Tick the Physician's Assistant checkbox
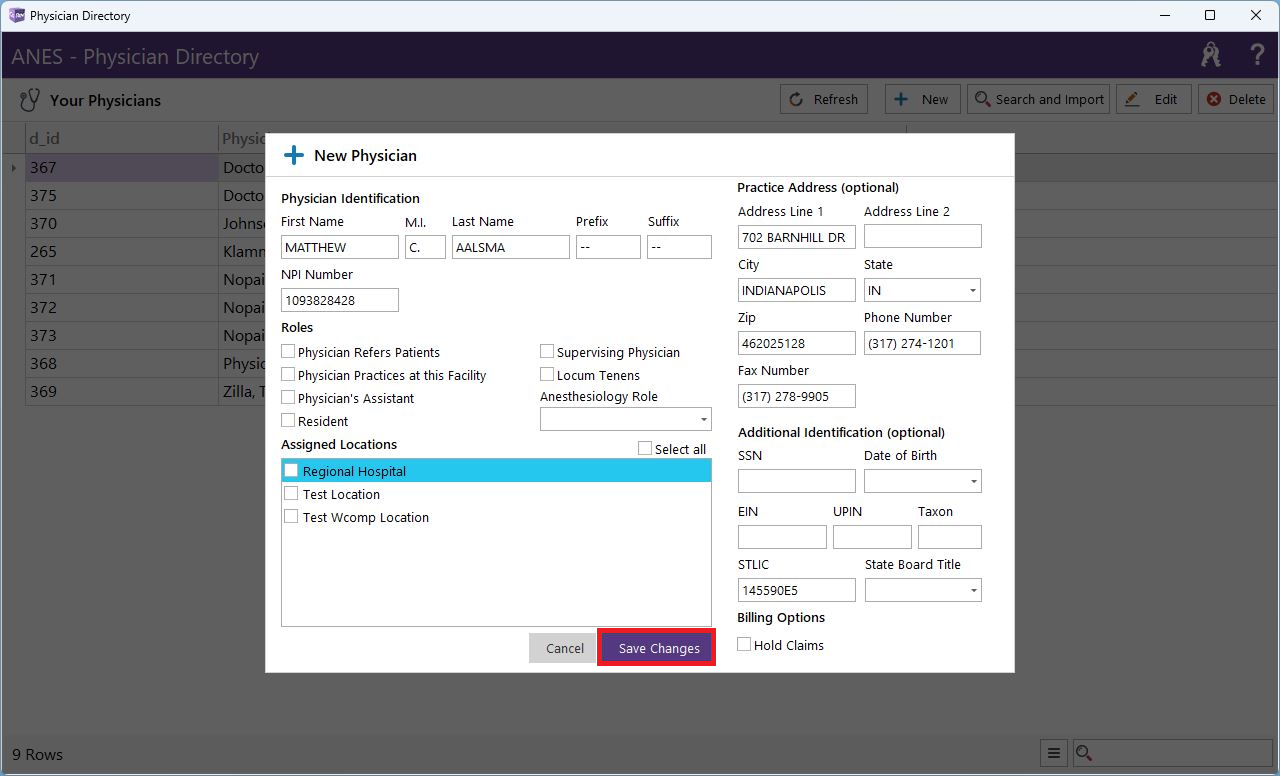 tap(288, 397)
